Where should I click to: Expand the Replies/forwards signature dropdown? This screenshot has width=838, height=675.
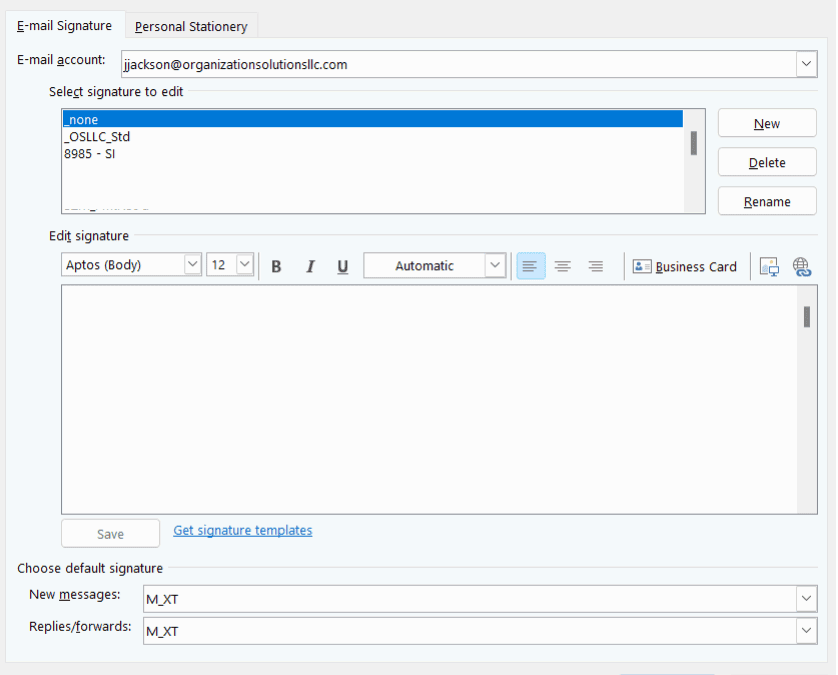806,631
